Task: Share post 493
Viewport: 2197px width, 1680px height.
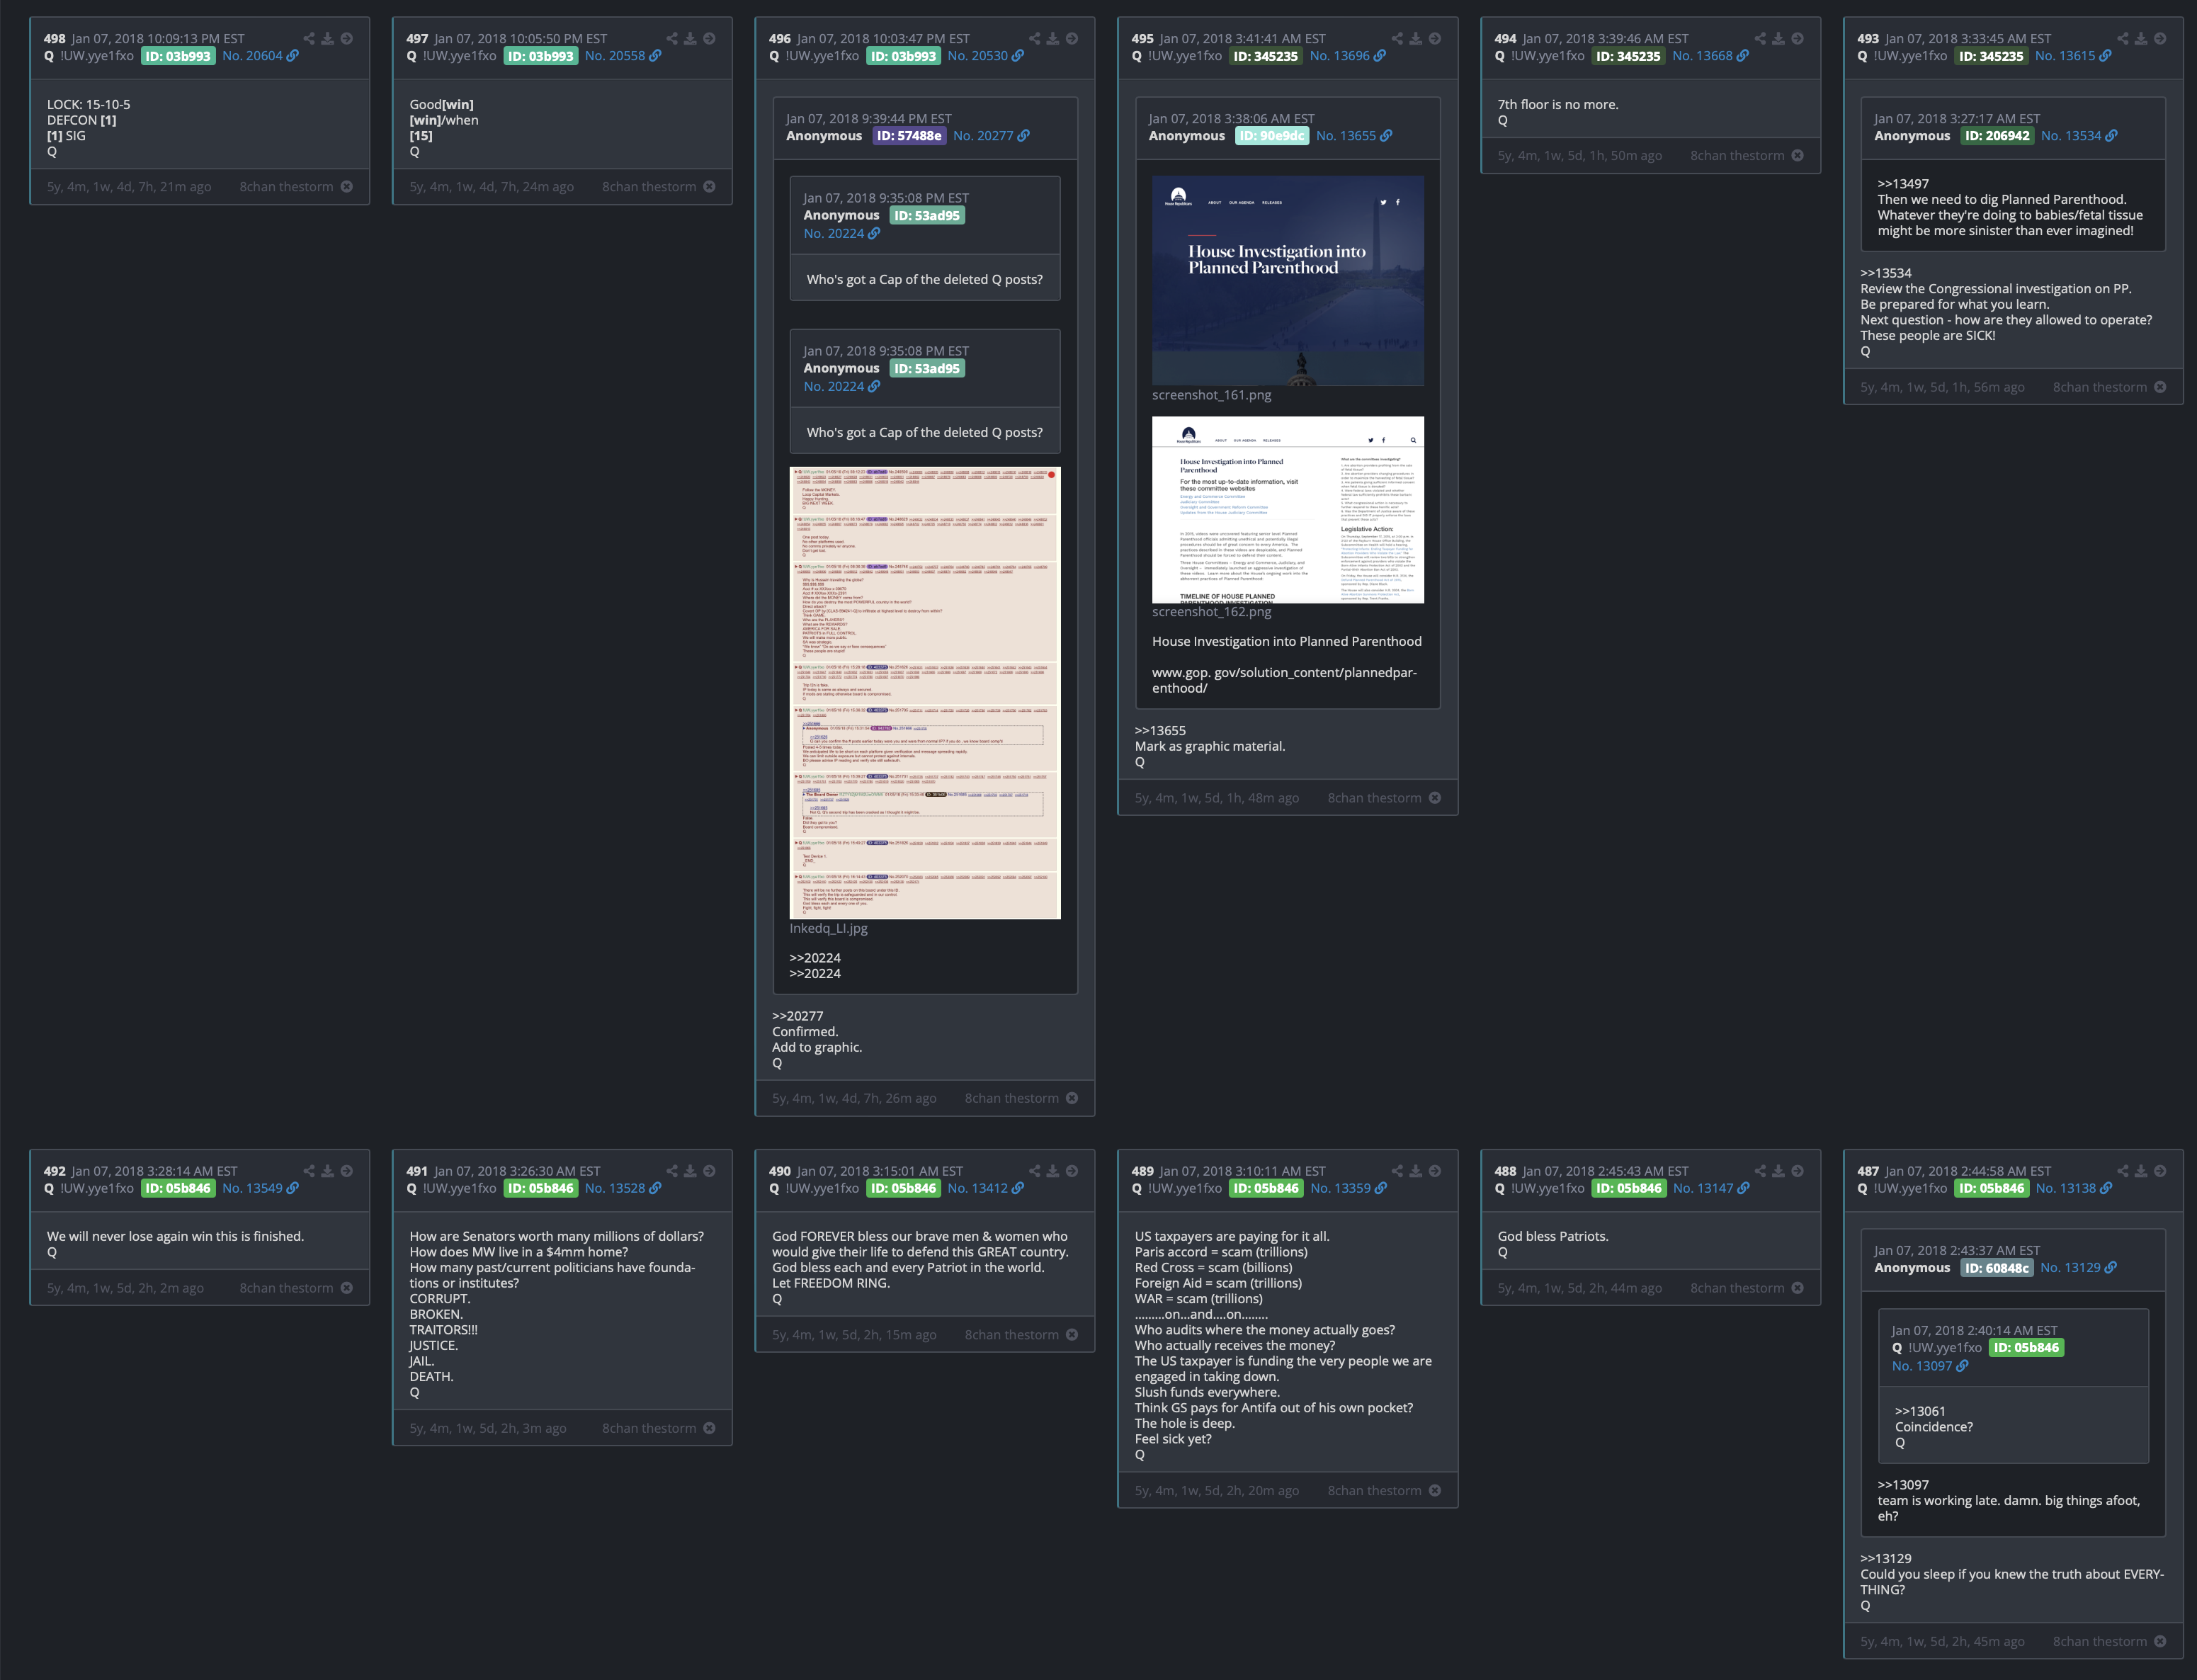Action: click(x=2123, y=39)
